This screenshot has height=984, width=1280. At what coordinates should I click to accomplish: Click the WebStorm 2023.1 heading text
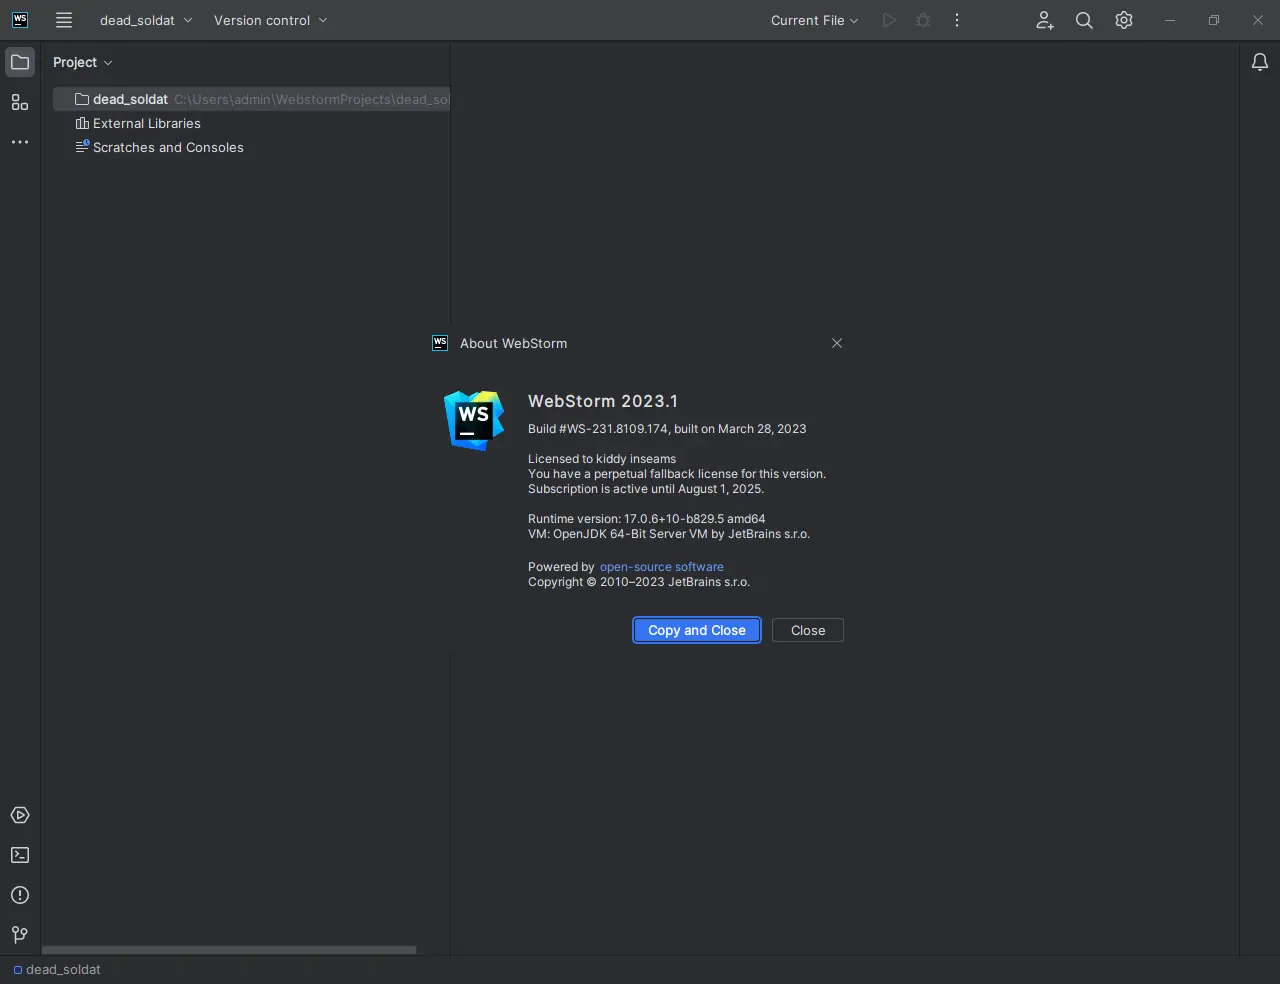pyautogui.click(x=603, y=401)
